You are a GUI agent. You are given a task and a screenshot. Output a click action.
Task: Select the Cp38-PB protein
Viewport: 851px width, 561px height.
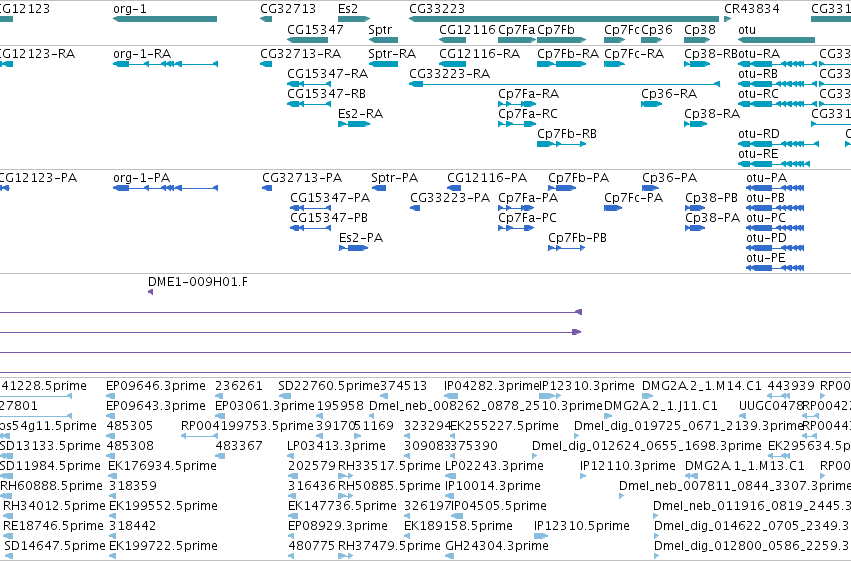(695, 208)
